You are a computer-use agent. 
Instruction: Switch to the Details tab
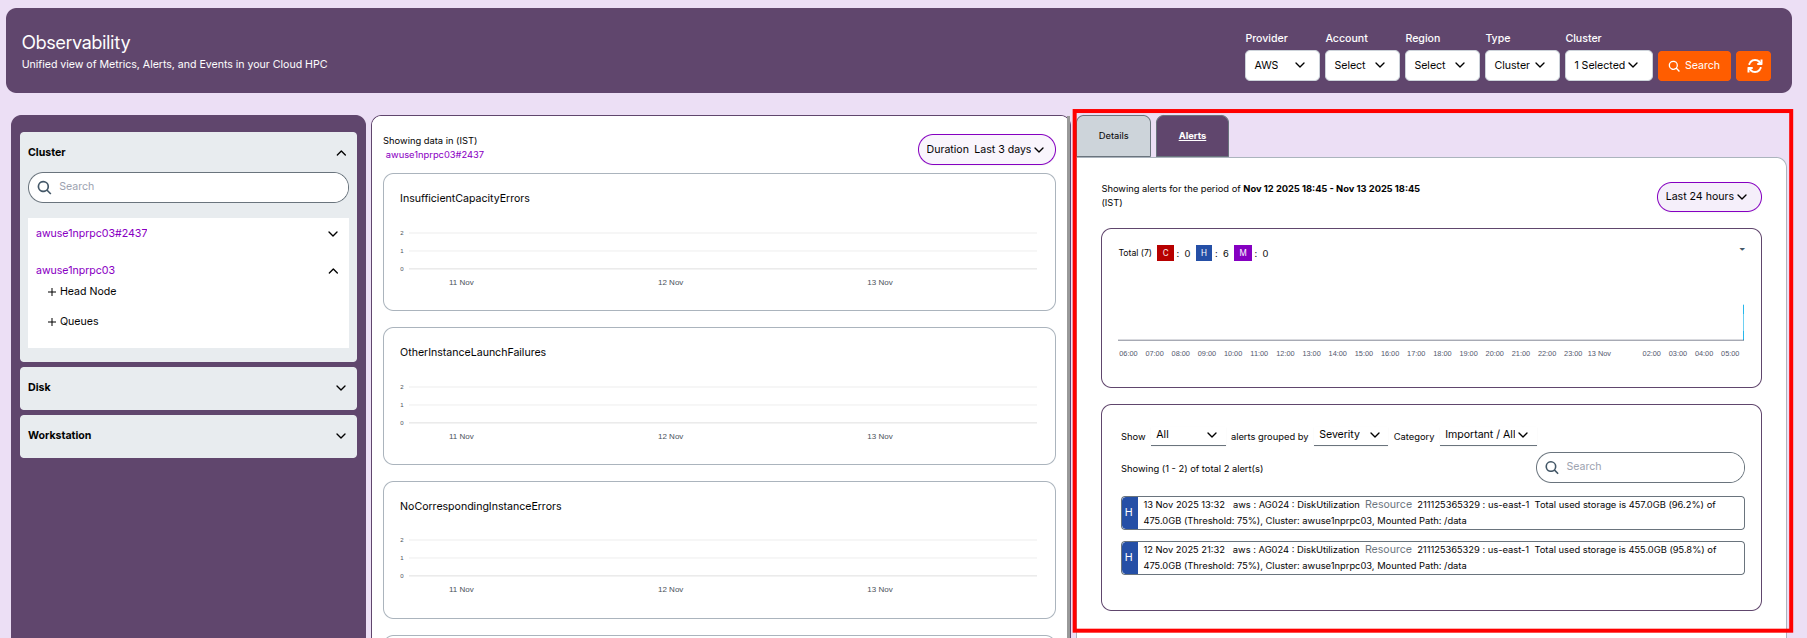point(1113,136)
